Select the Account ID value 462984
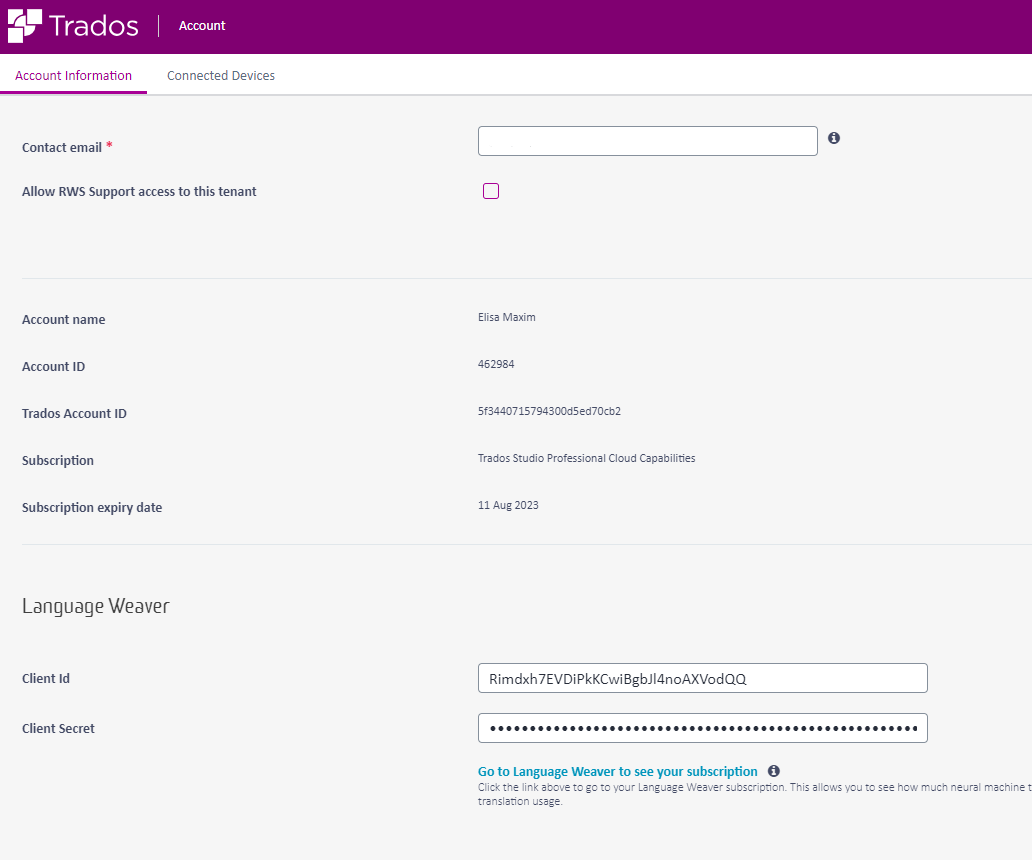The width and height of the screenshot is (1032, 860). [x=496, y=365]
